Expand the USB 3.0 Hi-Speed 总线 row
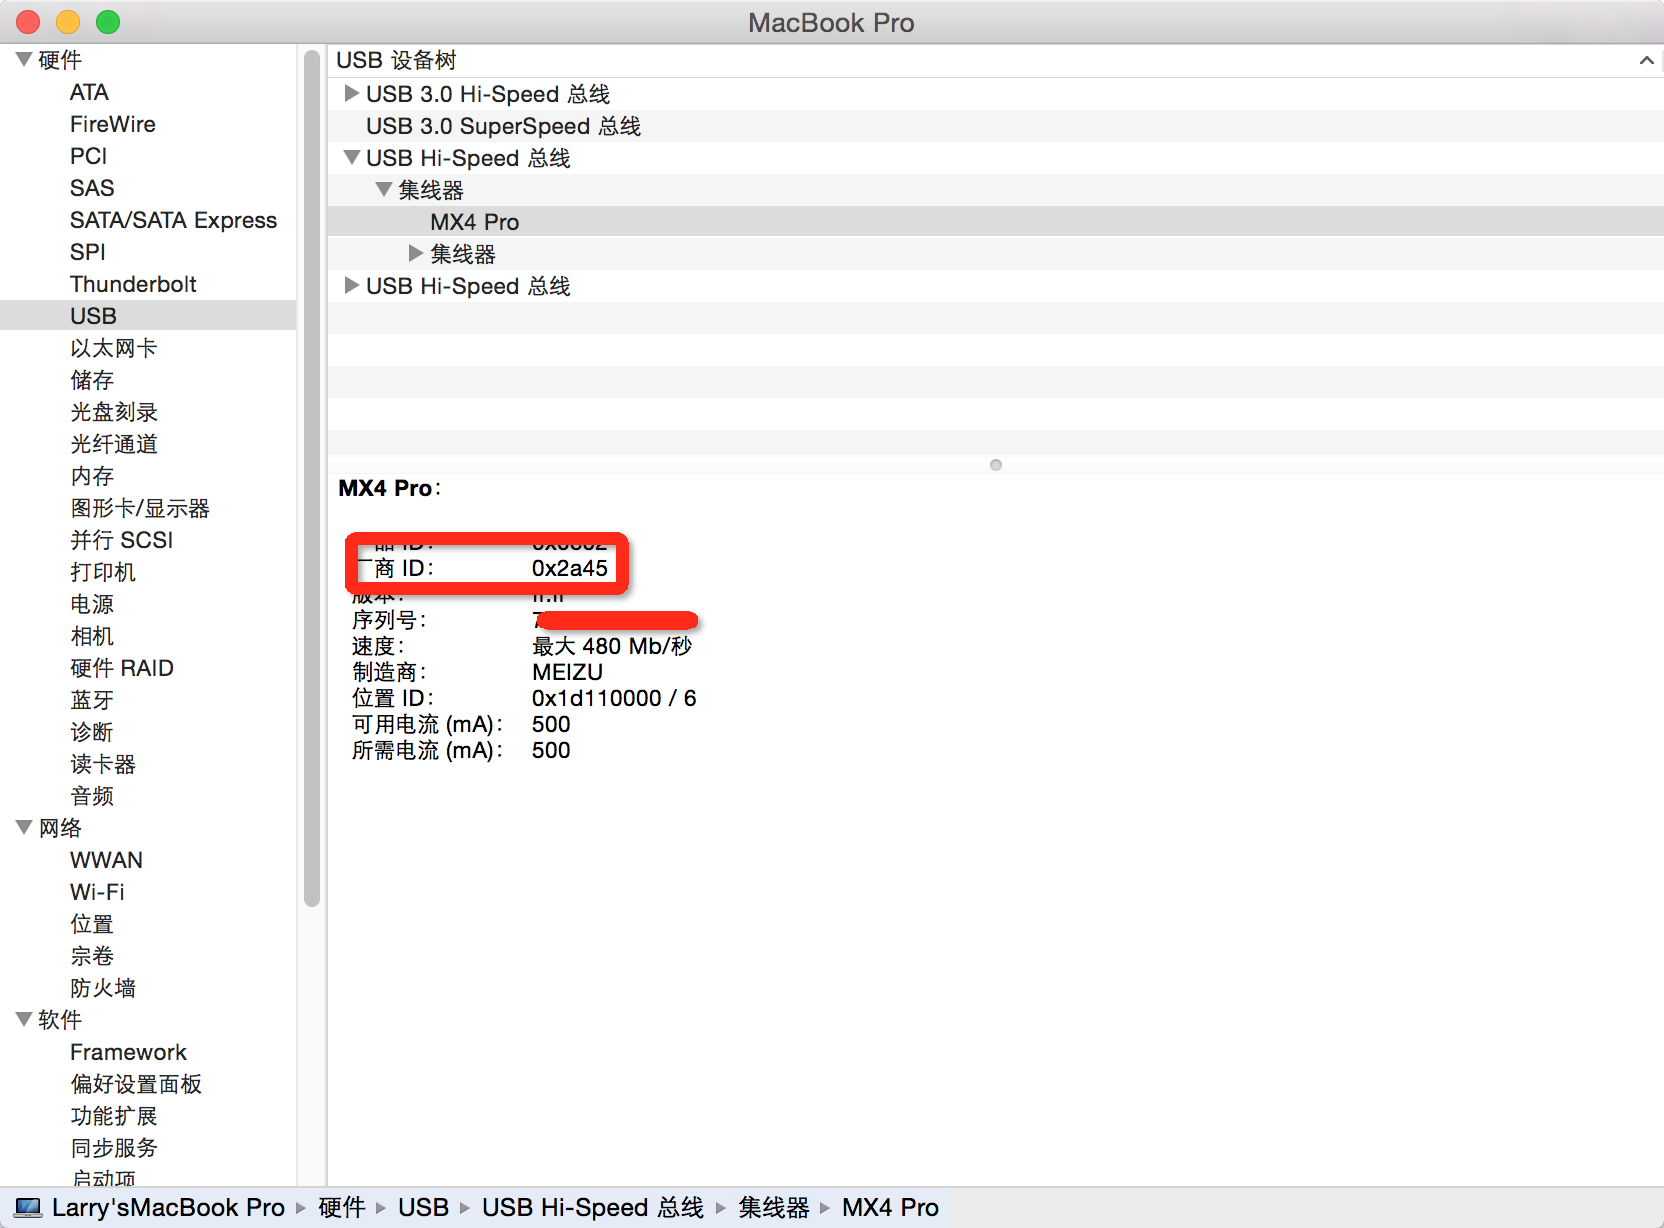Image resolution: width=1664 pixels, height=1228 pixels. pos(351,93)
